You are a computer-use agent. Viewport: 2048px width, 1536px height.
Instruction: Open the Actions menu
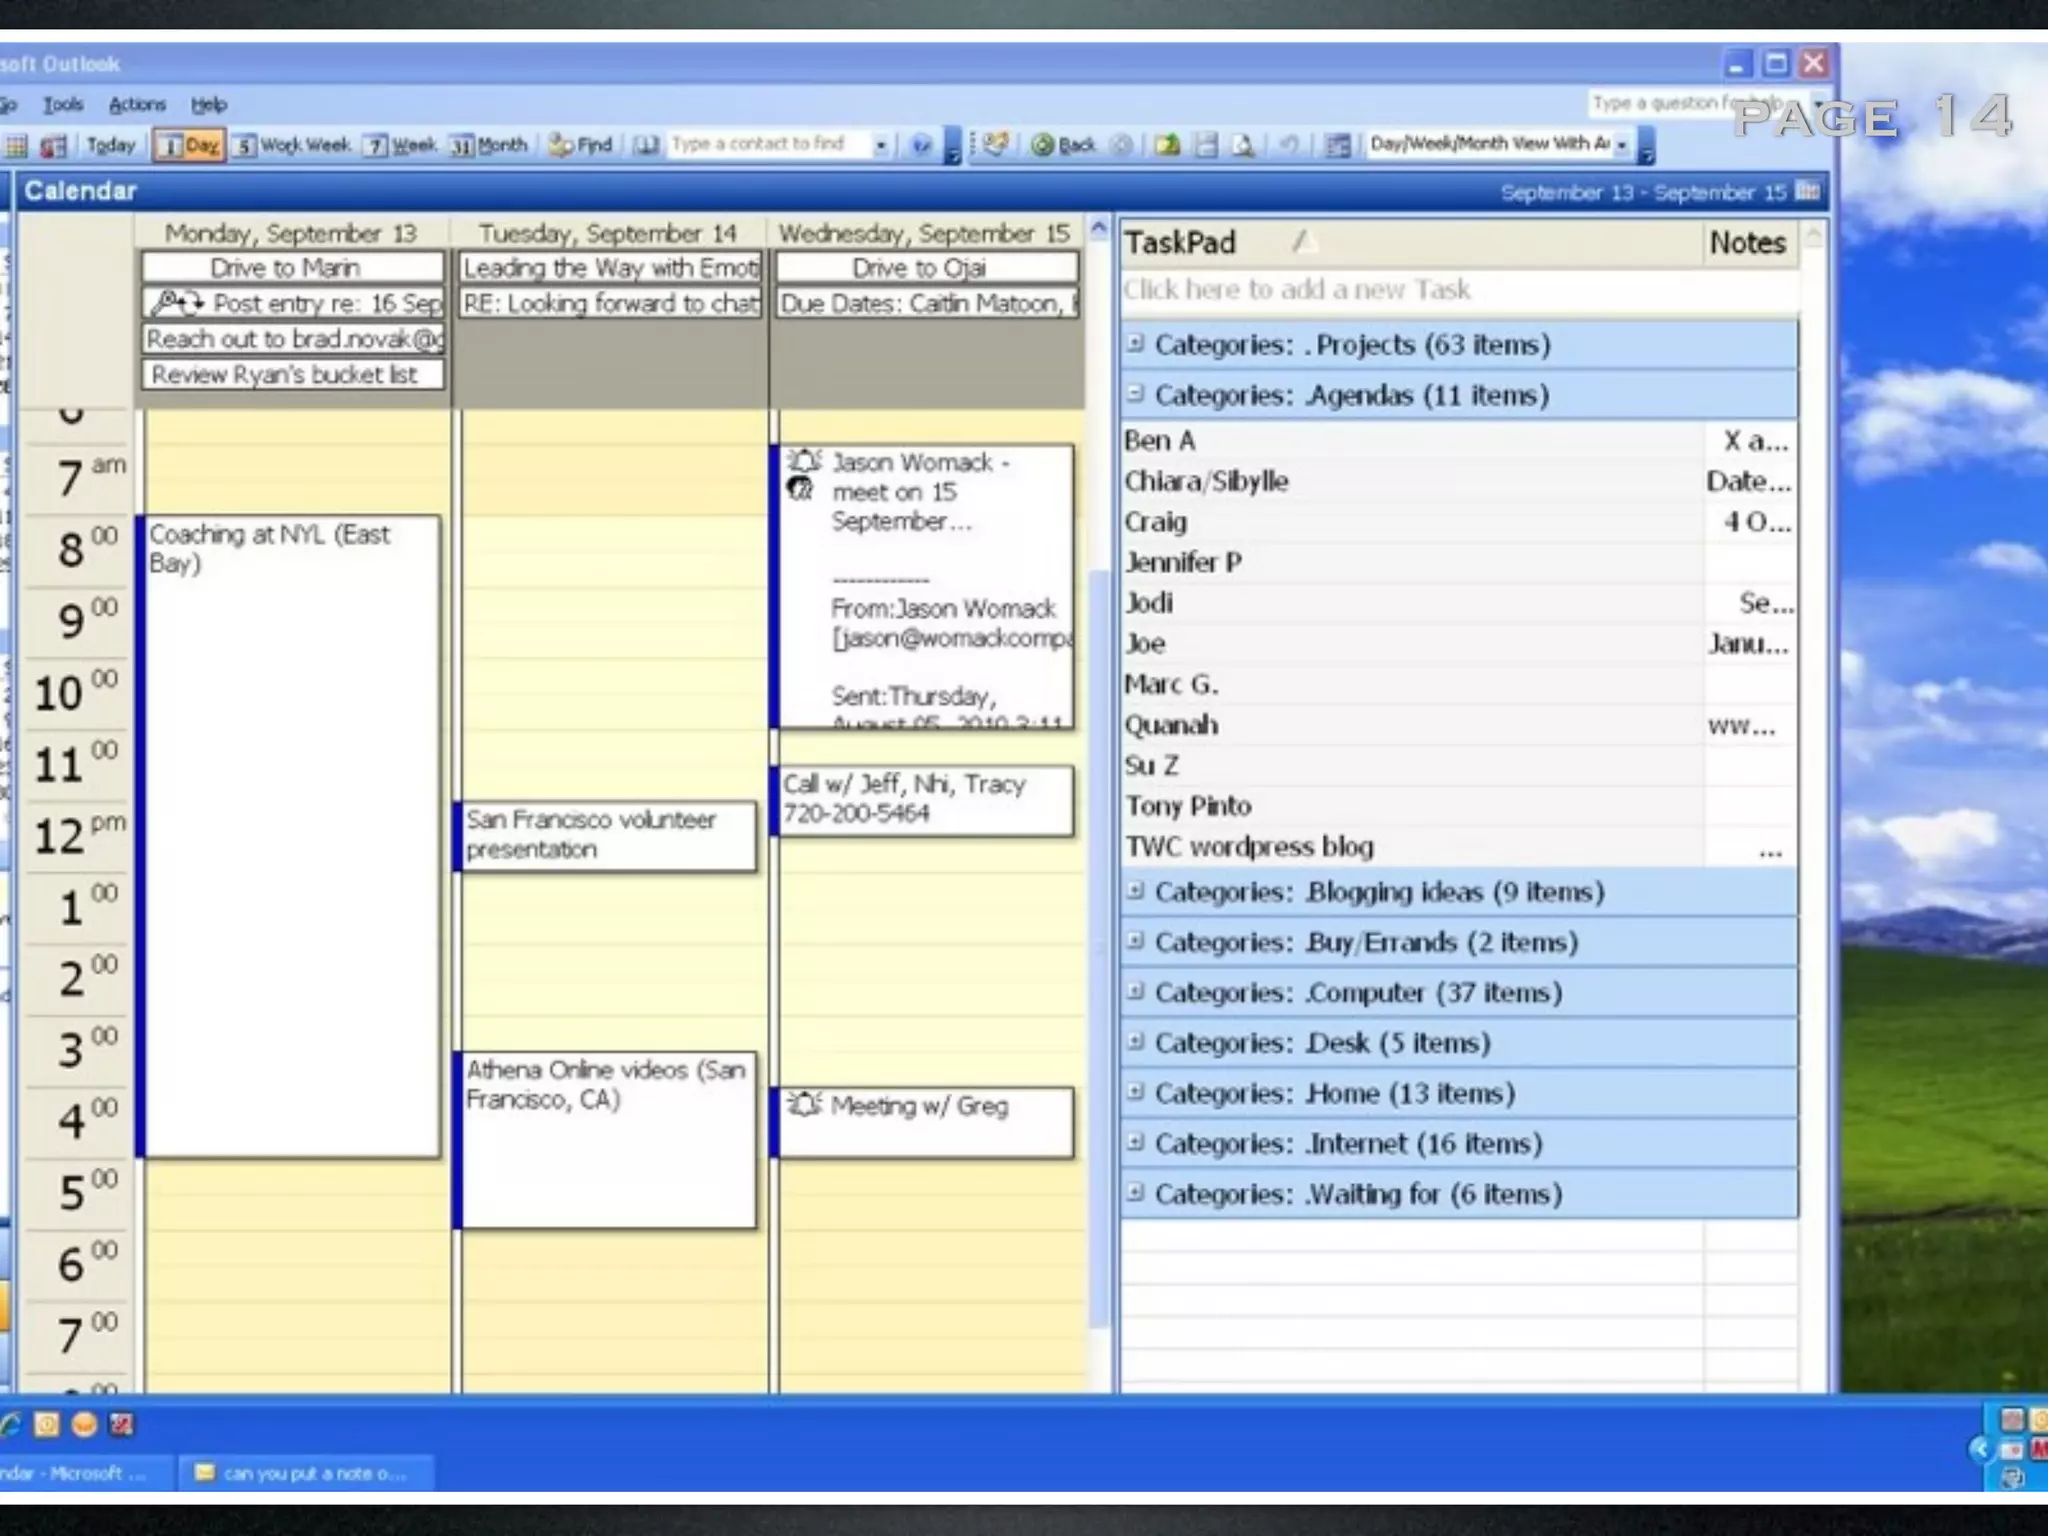137,104
